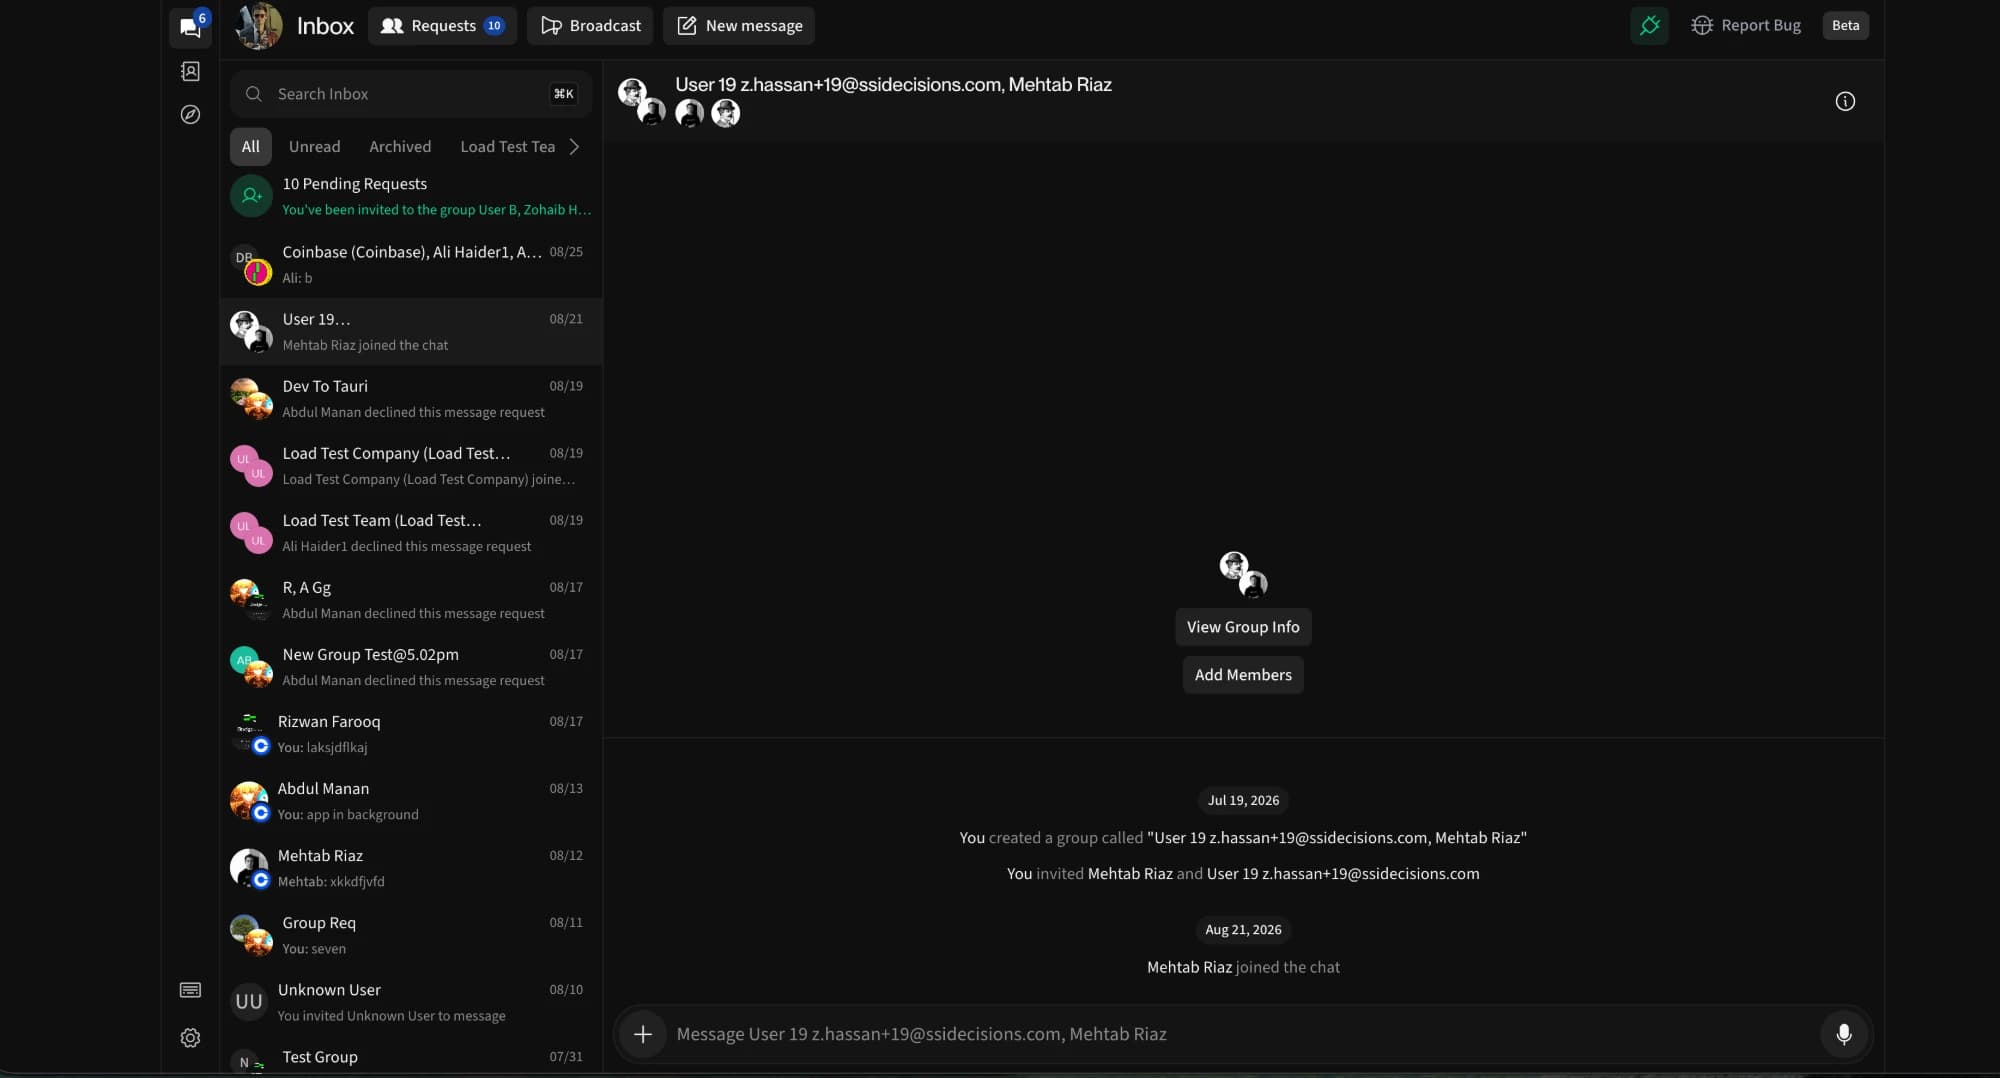Click the green connection plug icon
The height and width of the screenshot is (1078, 2000).
[1649, 26]
